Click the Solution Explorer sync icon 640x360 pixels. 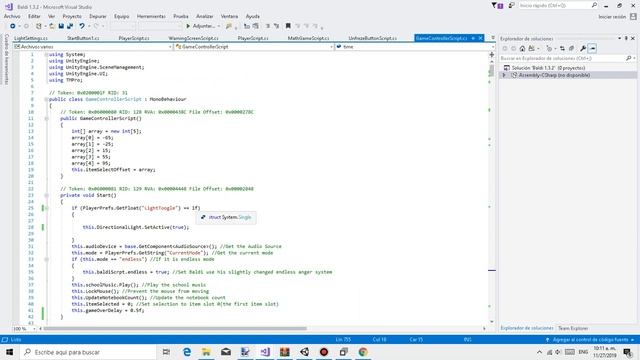coord(562,49)
